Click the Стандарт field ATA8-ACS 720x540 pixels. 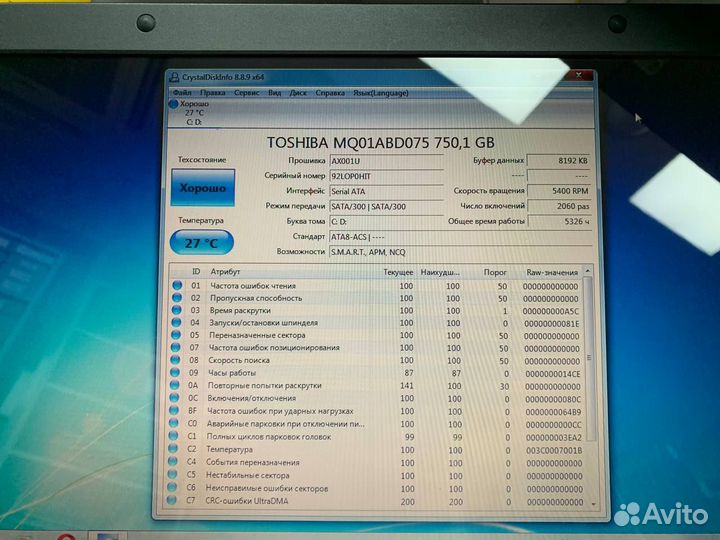[x=461, y=237]
